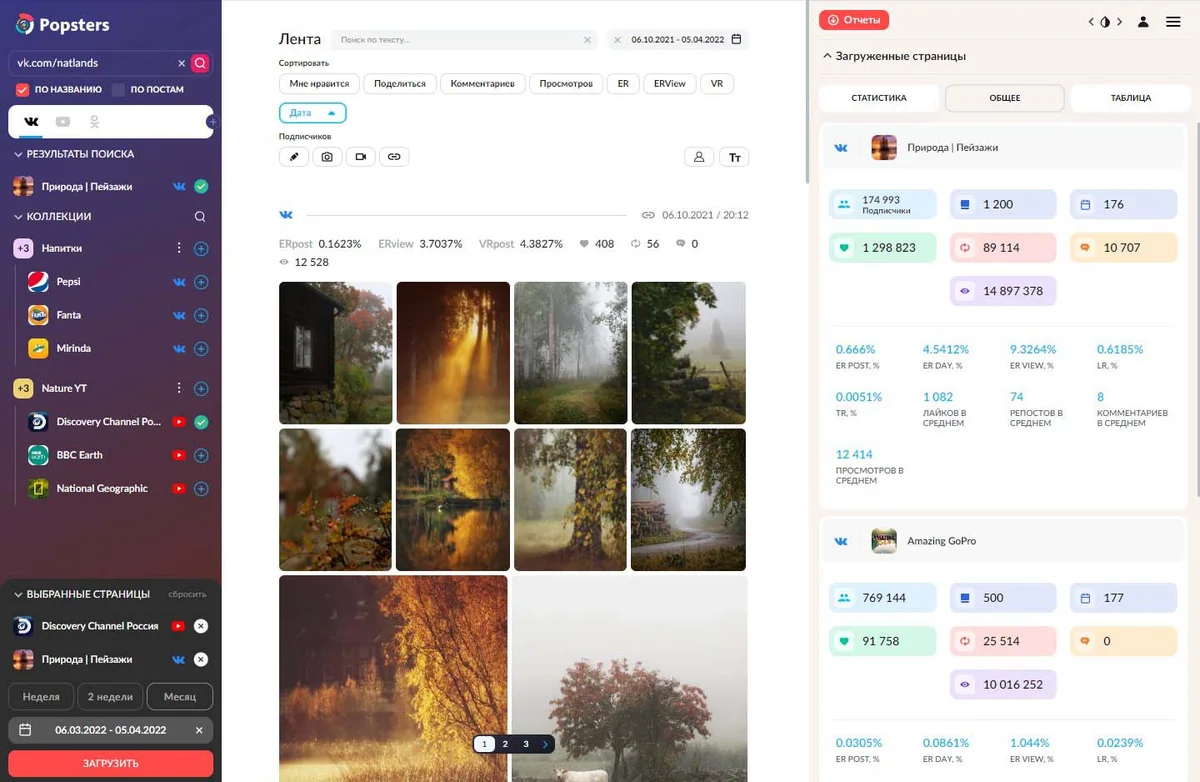Click the Tт text size button

point(734,157)
